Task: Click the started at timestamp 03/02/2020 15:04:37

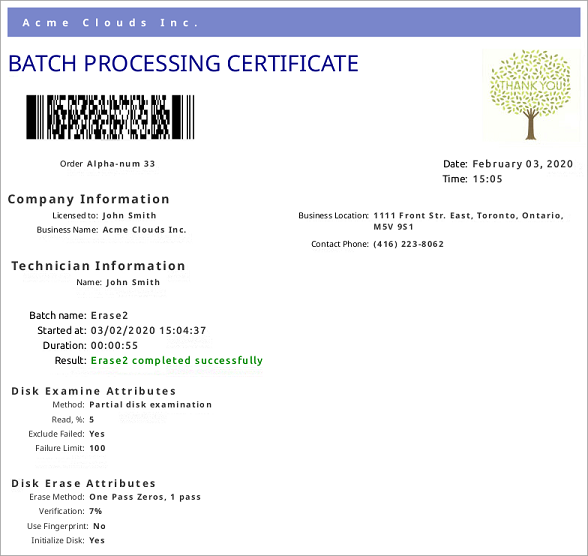Action: (148, 331)
